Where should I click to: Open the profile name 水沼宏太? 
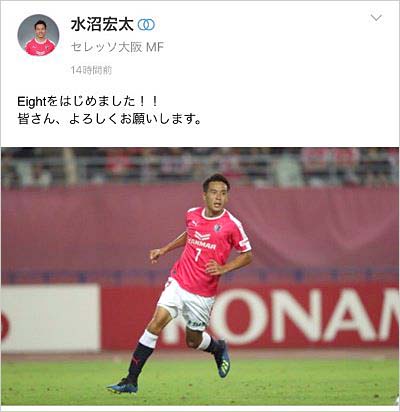[x=102, y=25]
